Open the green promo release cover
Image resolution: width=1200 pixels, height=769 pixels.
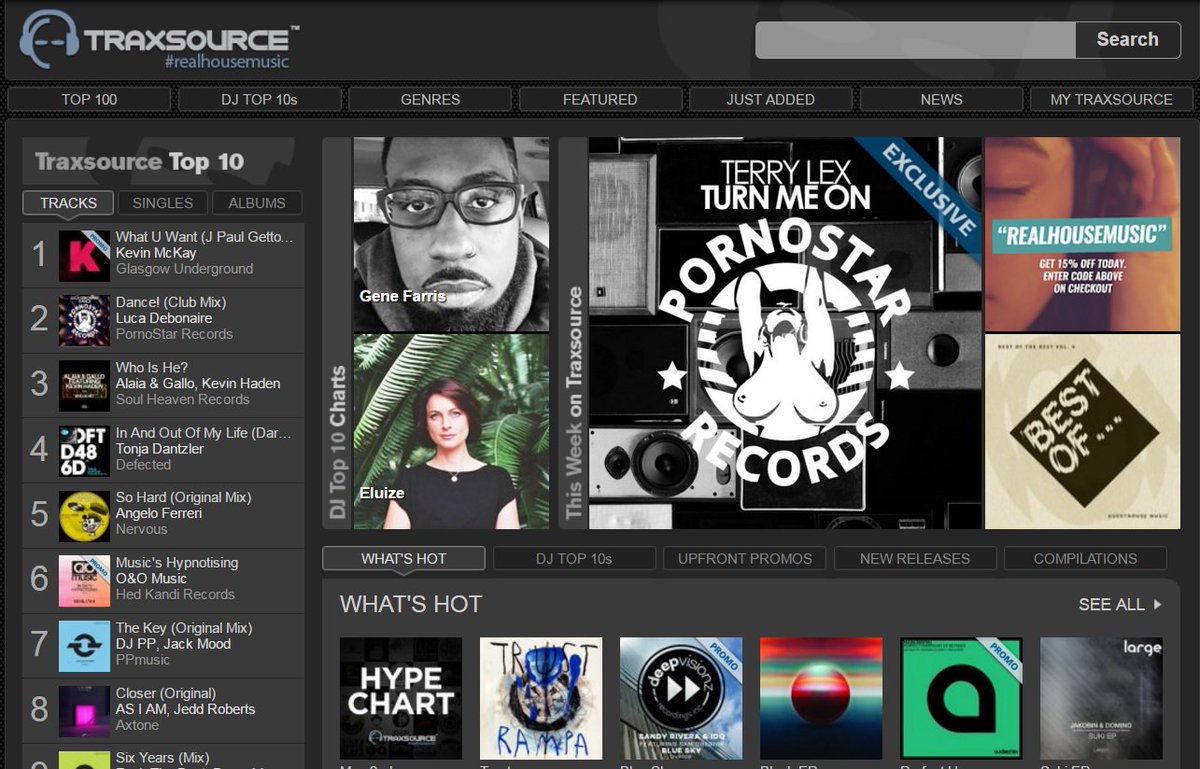click(x=961, y=698)
